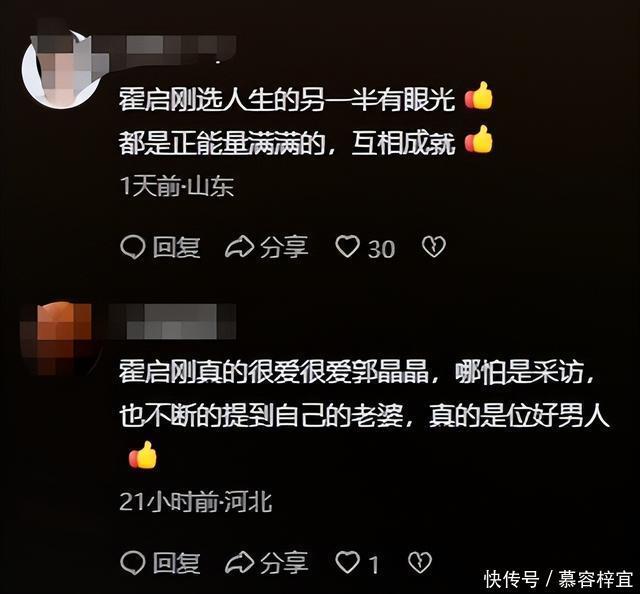Like the Hebei comment with 1 like

(347, 562)
